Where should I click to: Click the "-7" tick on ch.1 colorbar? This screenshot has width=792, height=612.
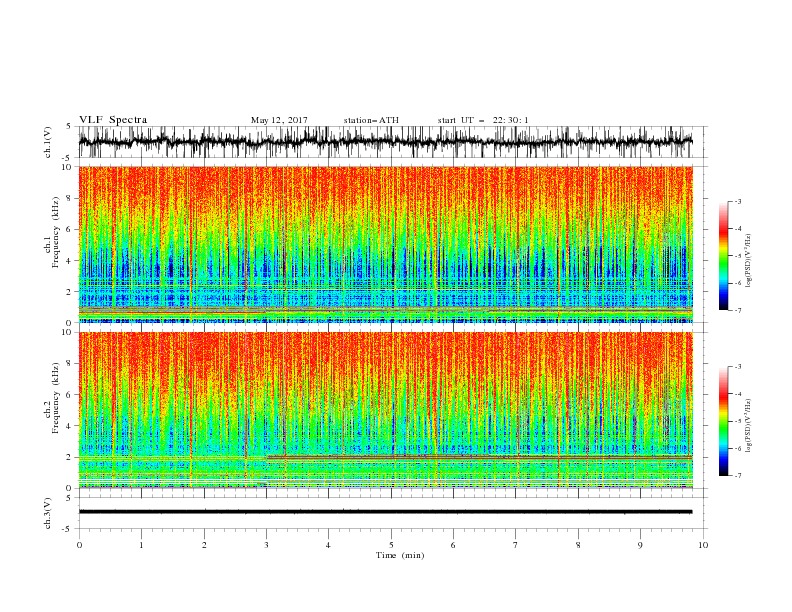point(737,310)
